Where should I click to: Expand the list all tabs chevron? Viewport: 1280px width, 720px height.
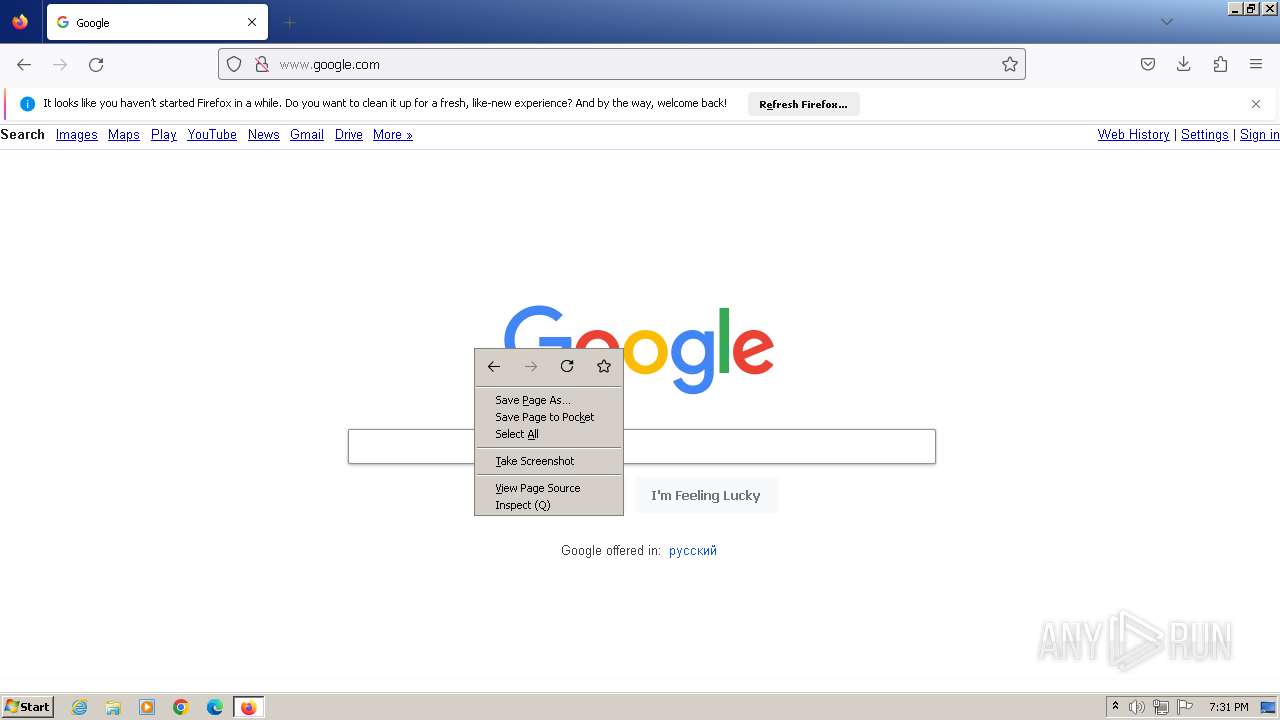[x=1166, y=22]
